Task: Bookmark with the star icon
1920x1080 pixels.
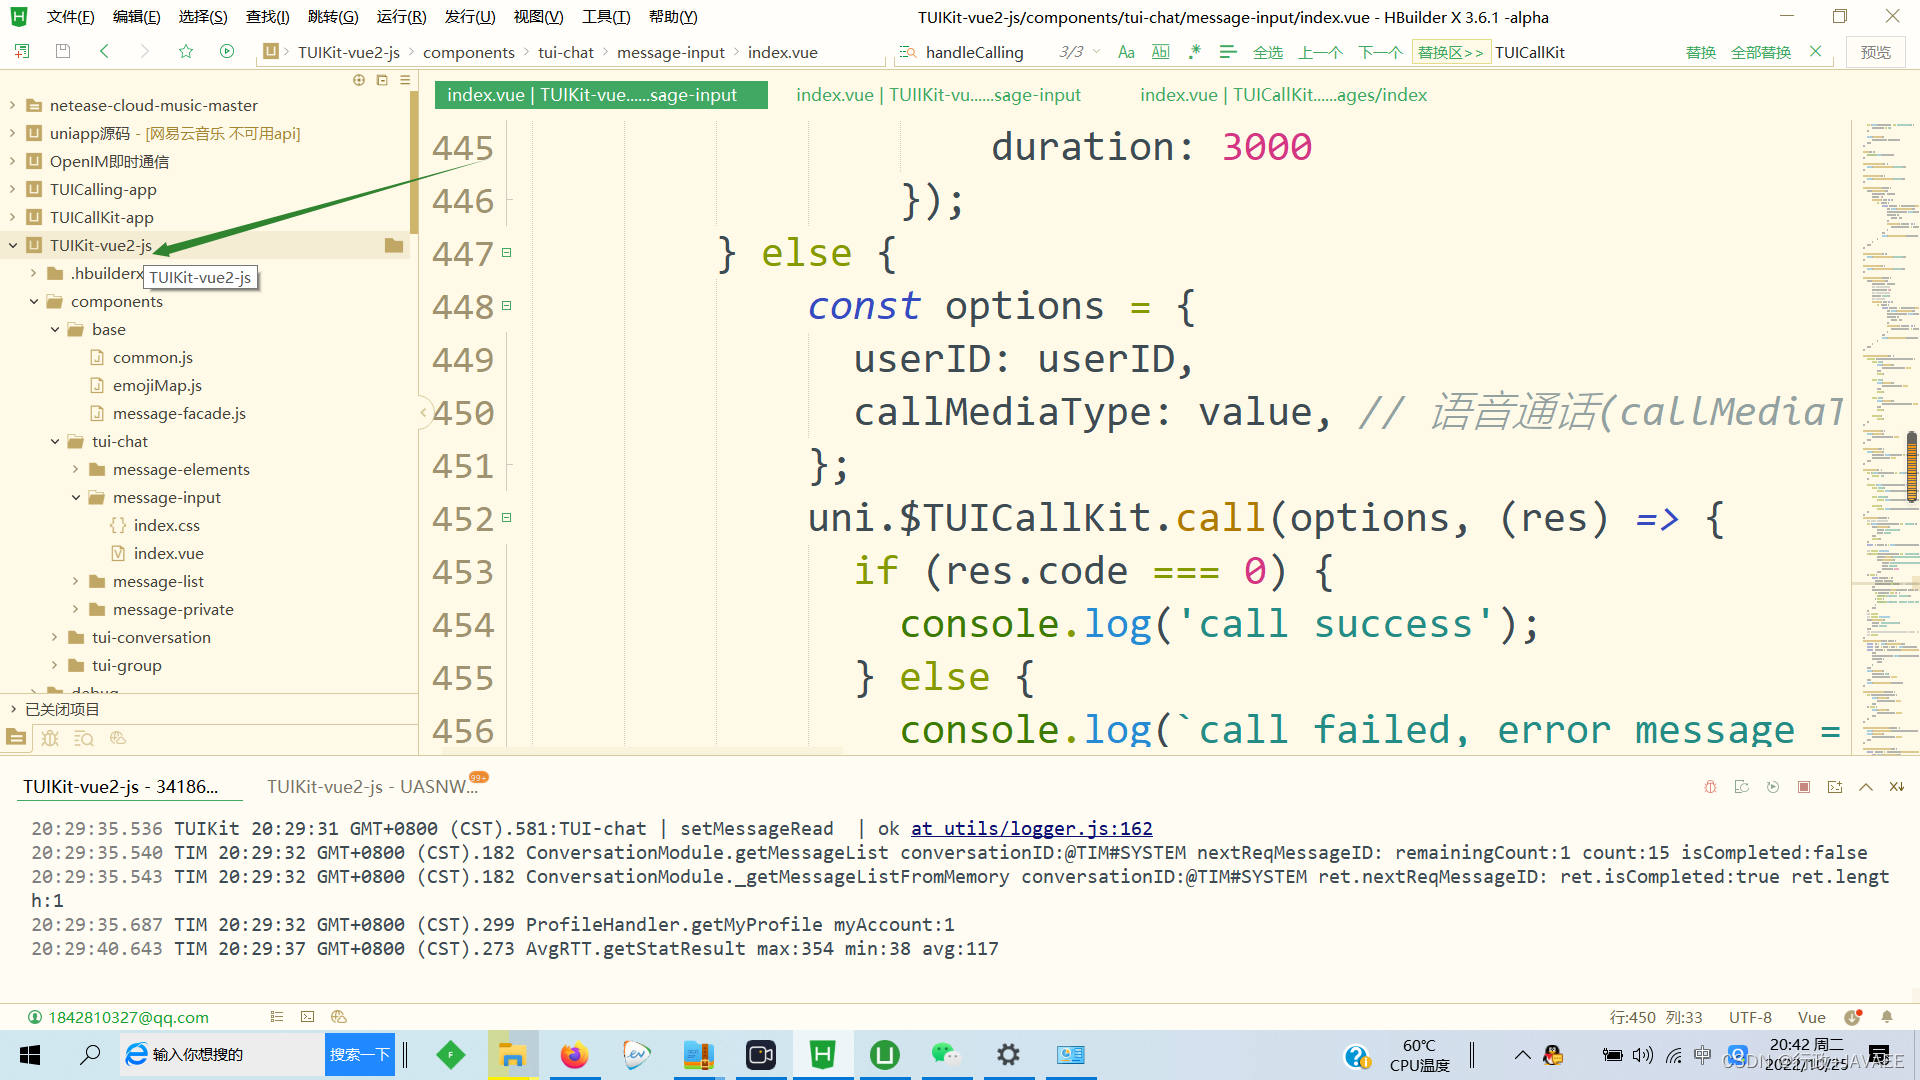Action: (186, 52)
